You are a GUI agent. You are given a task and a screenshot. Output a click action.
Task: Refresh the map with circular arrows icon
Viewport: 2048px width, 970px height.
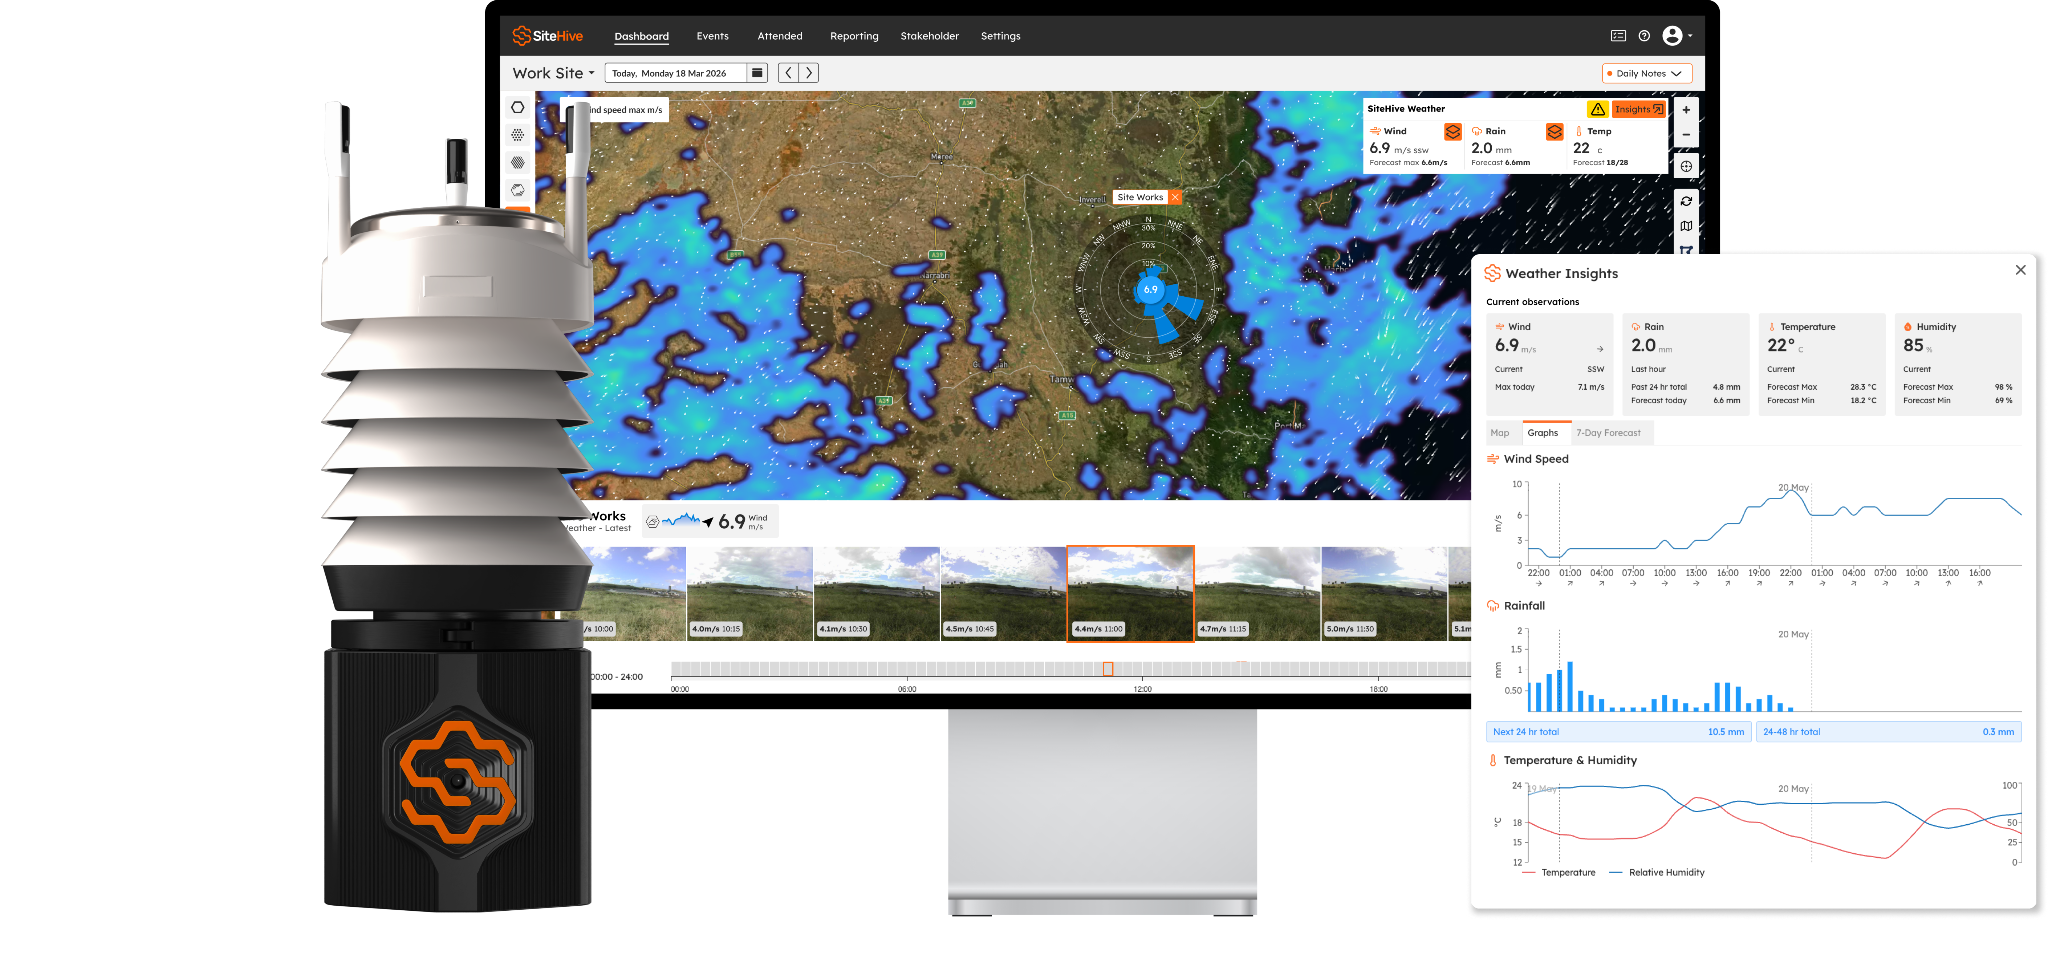1686,201
